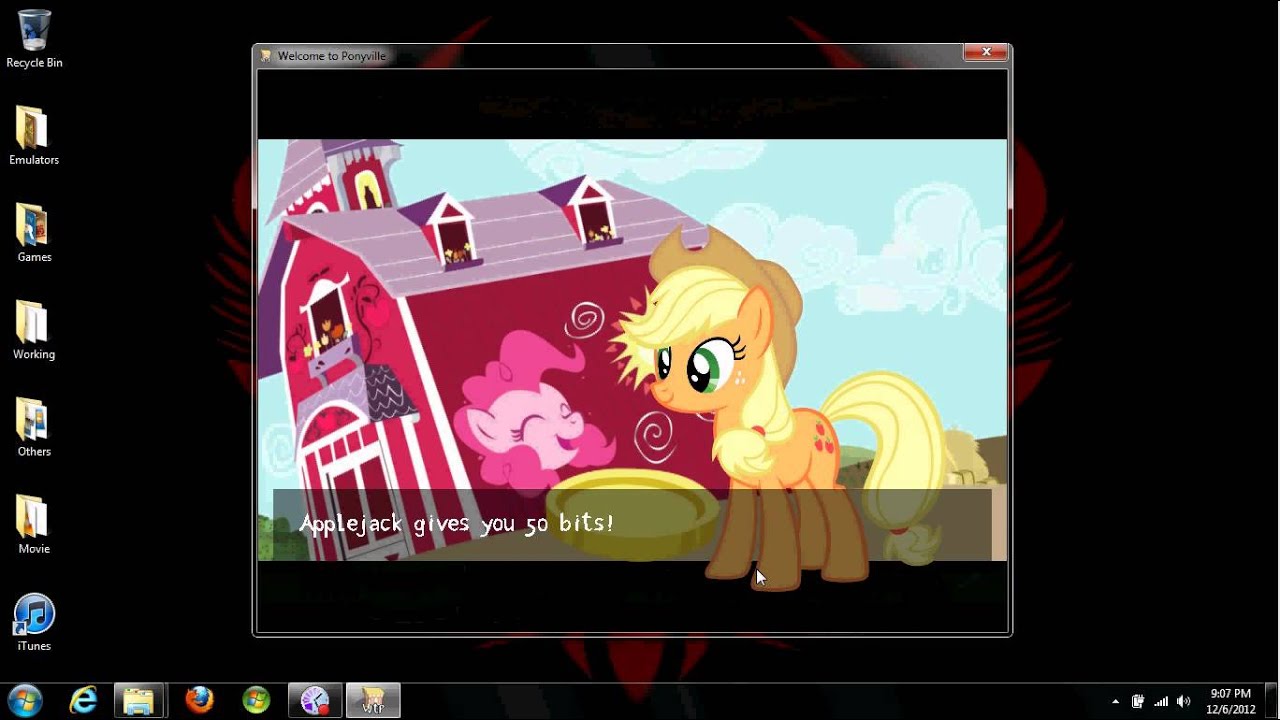The image size is (1280, 720).
Task: Select the Movie folder icon
Action: (34, 525)
